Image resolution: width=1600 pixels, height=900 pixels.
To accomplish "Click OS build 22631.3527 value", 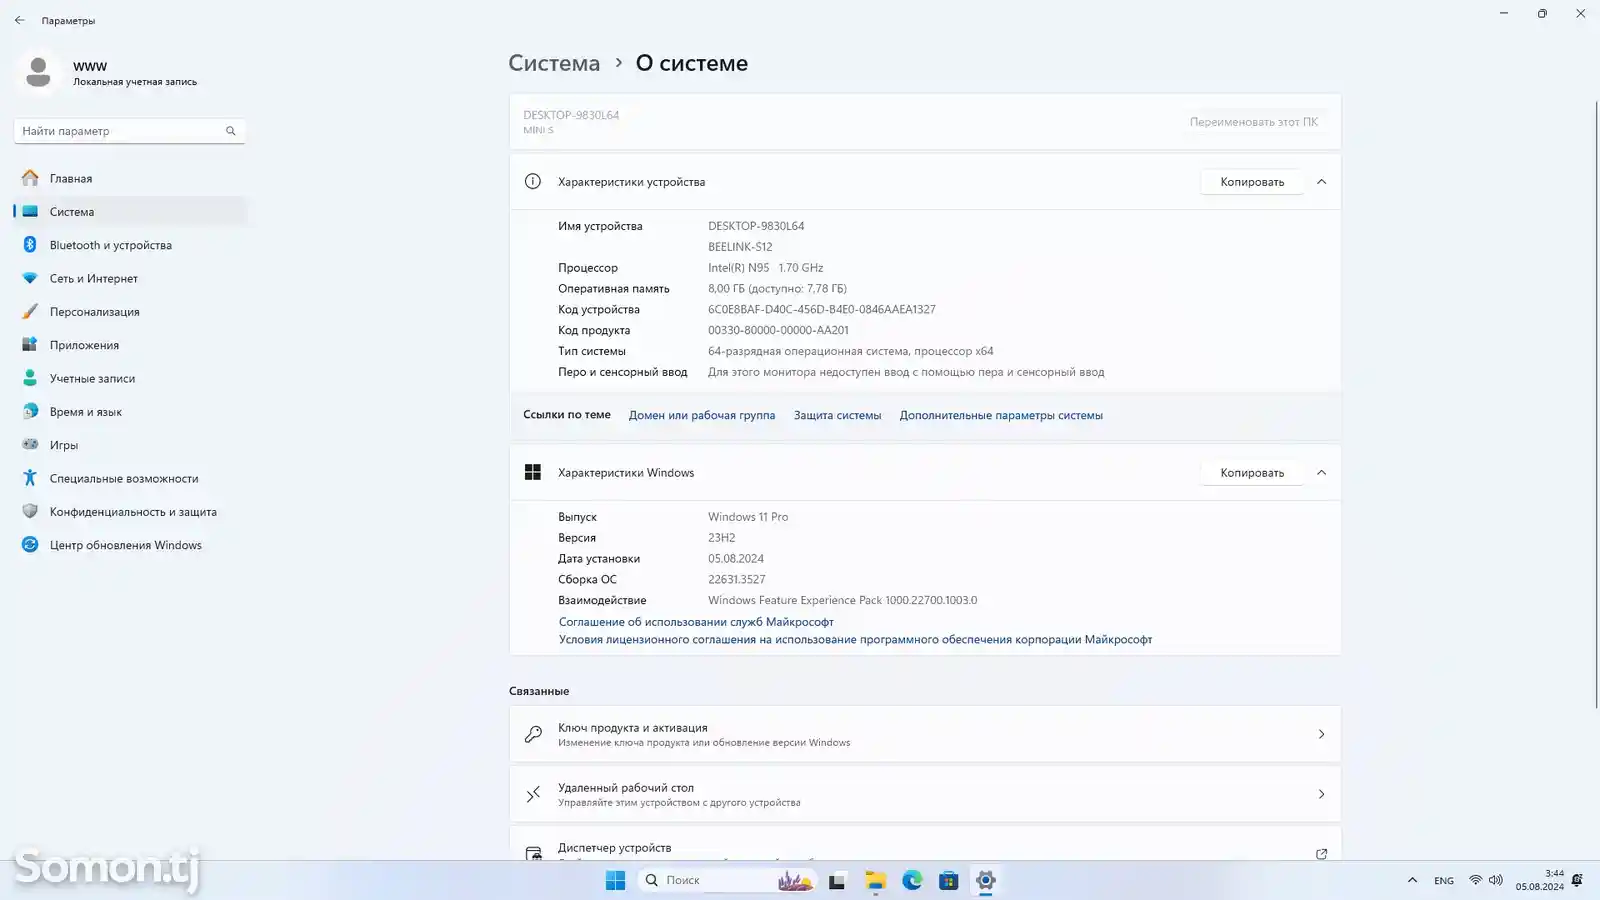I will pos(737,580).
